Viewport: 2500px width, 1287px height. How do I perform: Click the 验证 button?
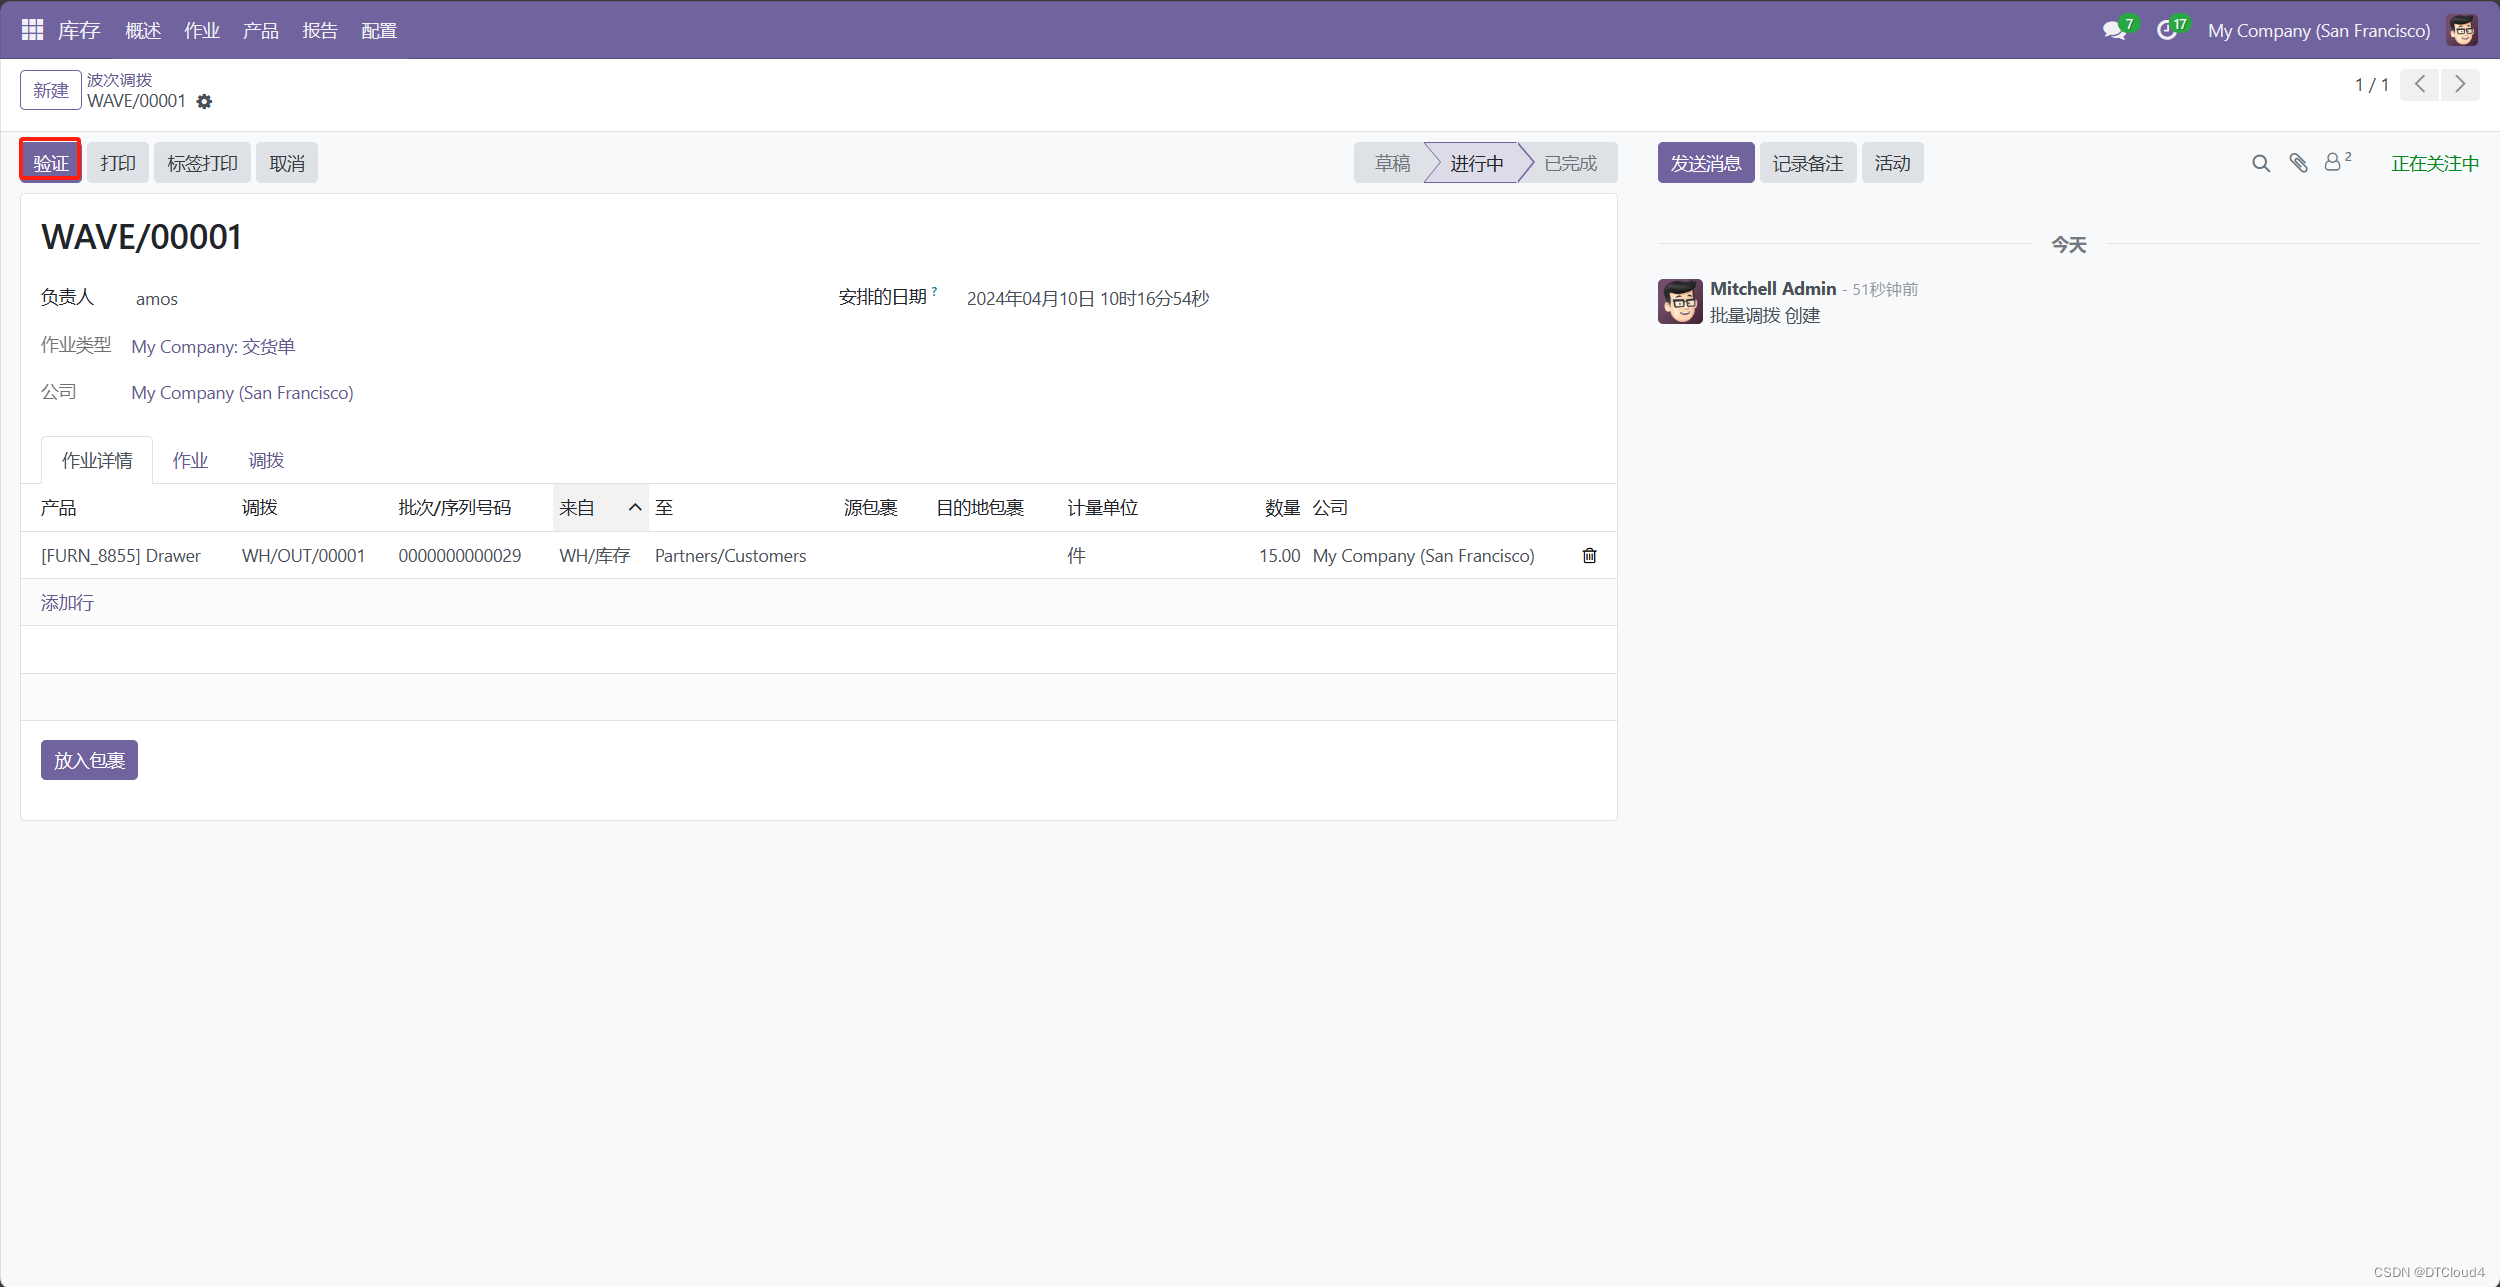tap(51, 163)
